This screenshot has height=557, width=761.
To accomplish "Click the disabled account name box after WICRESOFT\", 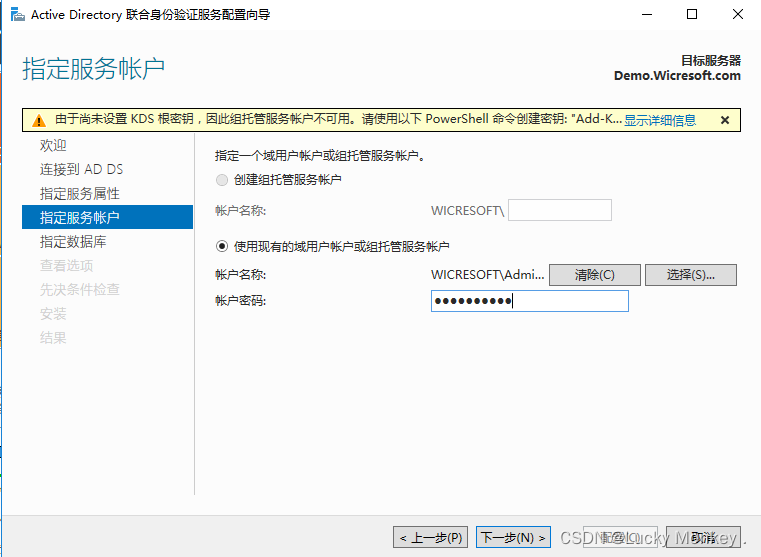I will point(560,210).
